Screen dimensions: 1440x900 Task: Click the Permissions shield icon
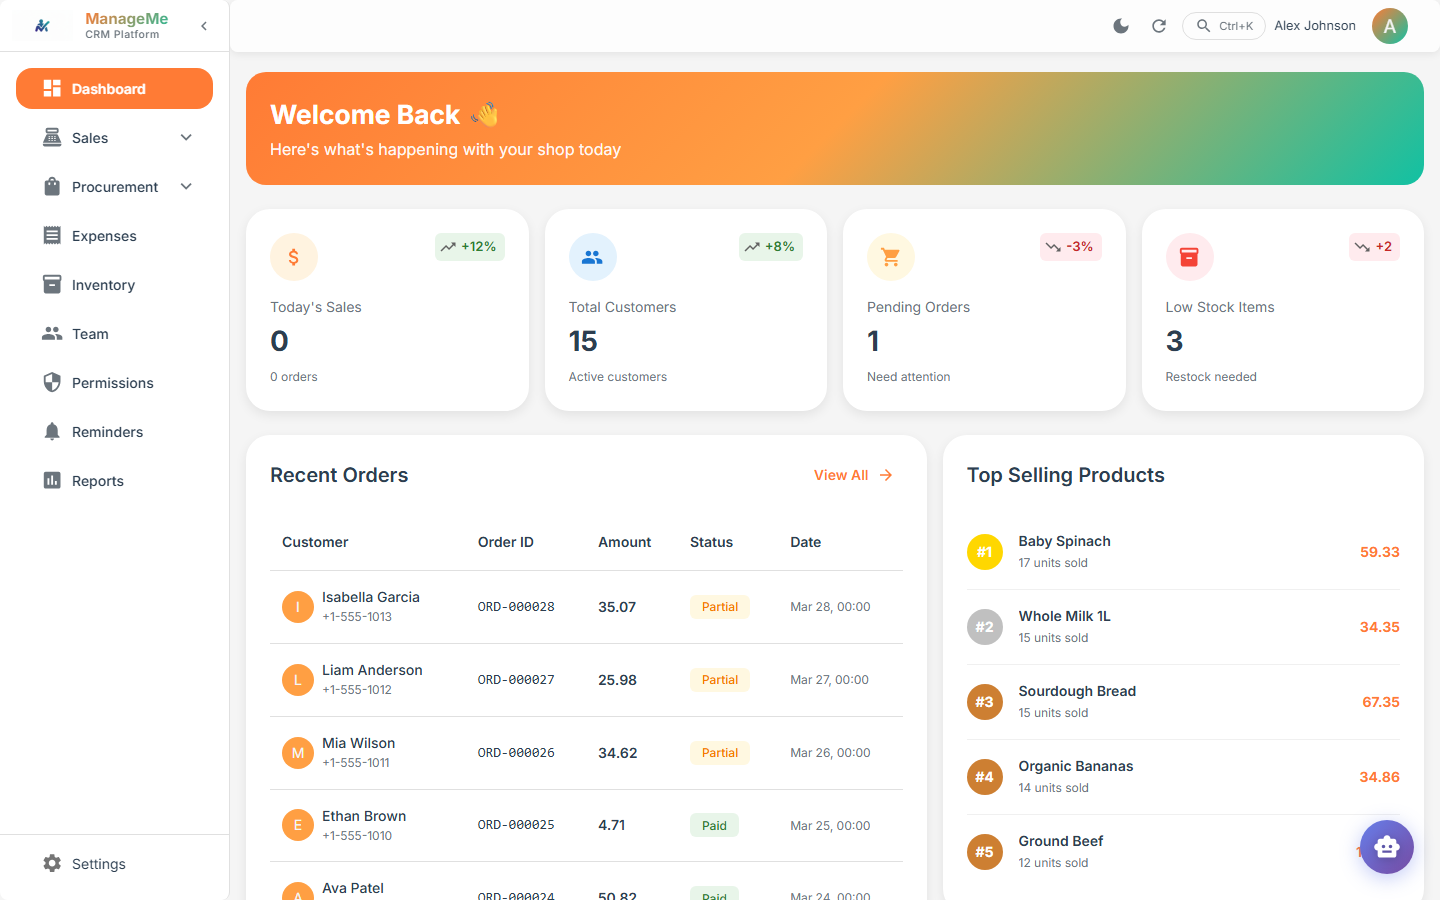[52, 382]
